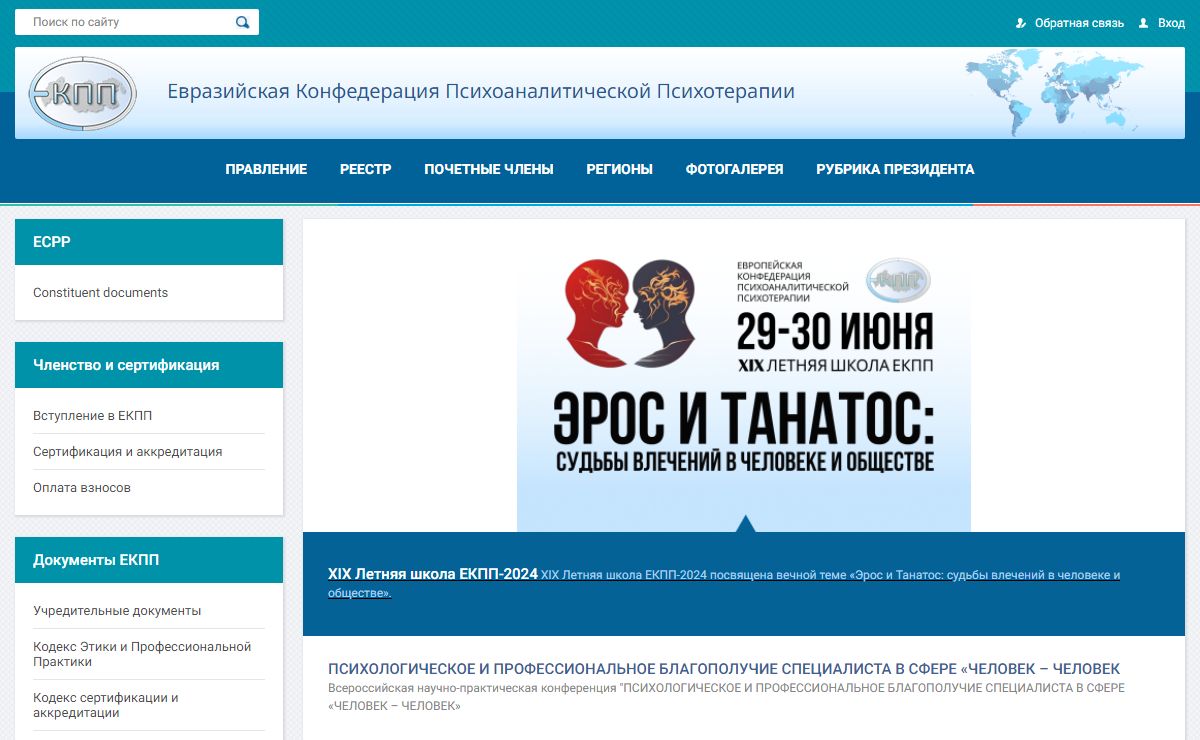Open the РЕГИОНЫ menu item
1200x740 pixels.
619,169
